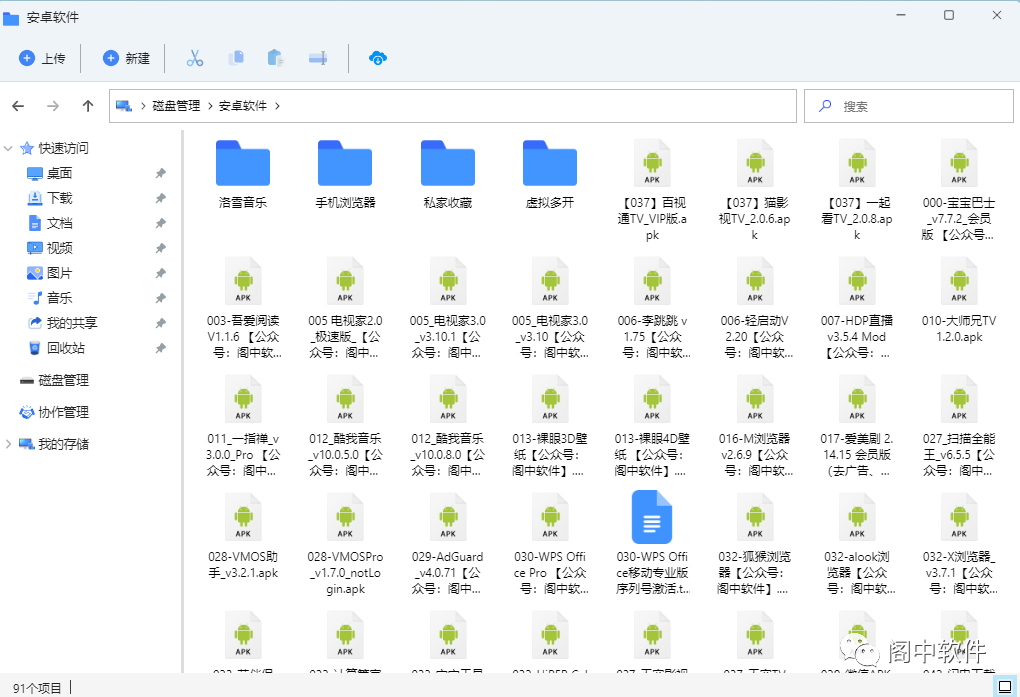Screen dimensions: 1020x697
Task: Select 【037】百视通TV_VIP版.apk file
Action: [x=652, y=191]
